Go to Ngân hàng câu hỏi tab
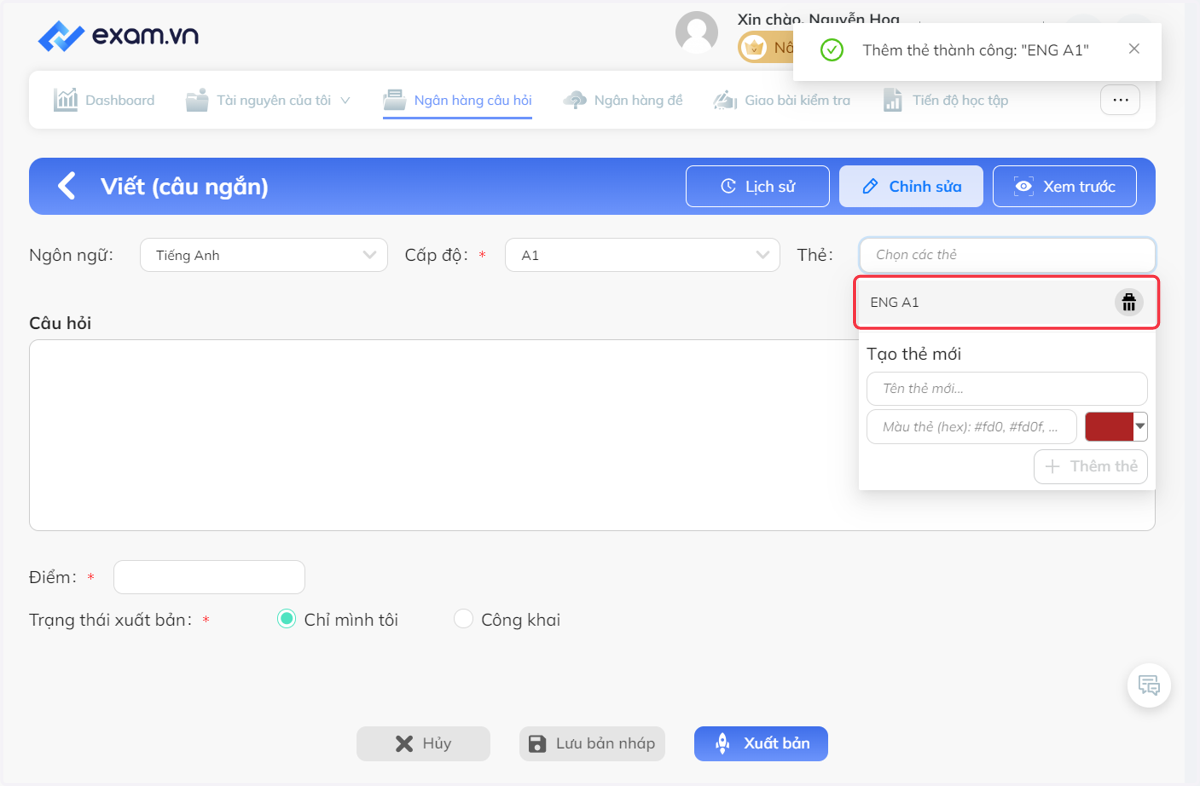This screenshot has height=786, width=1200. [x=458, y=100]
